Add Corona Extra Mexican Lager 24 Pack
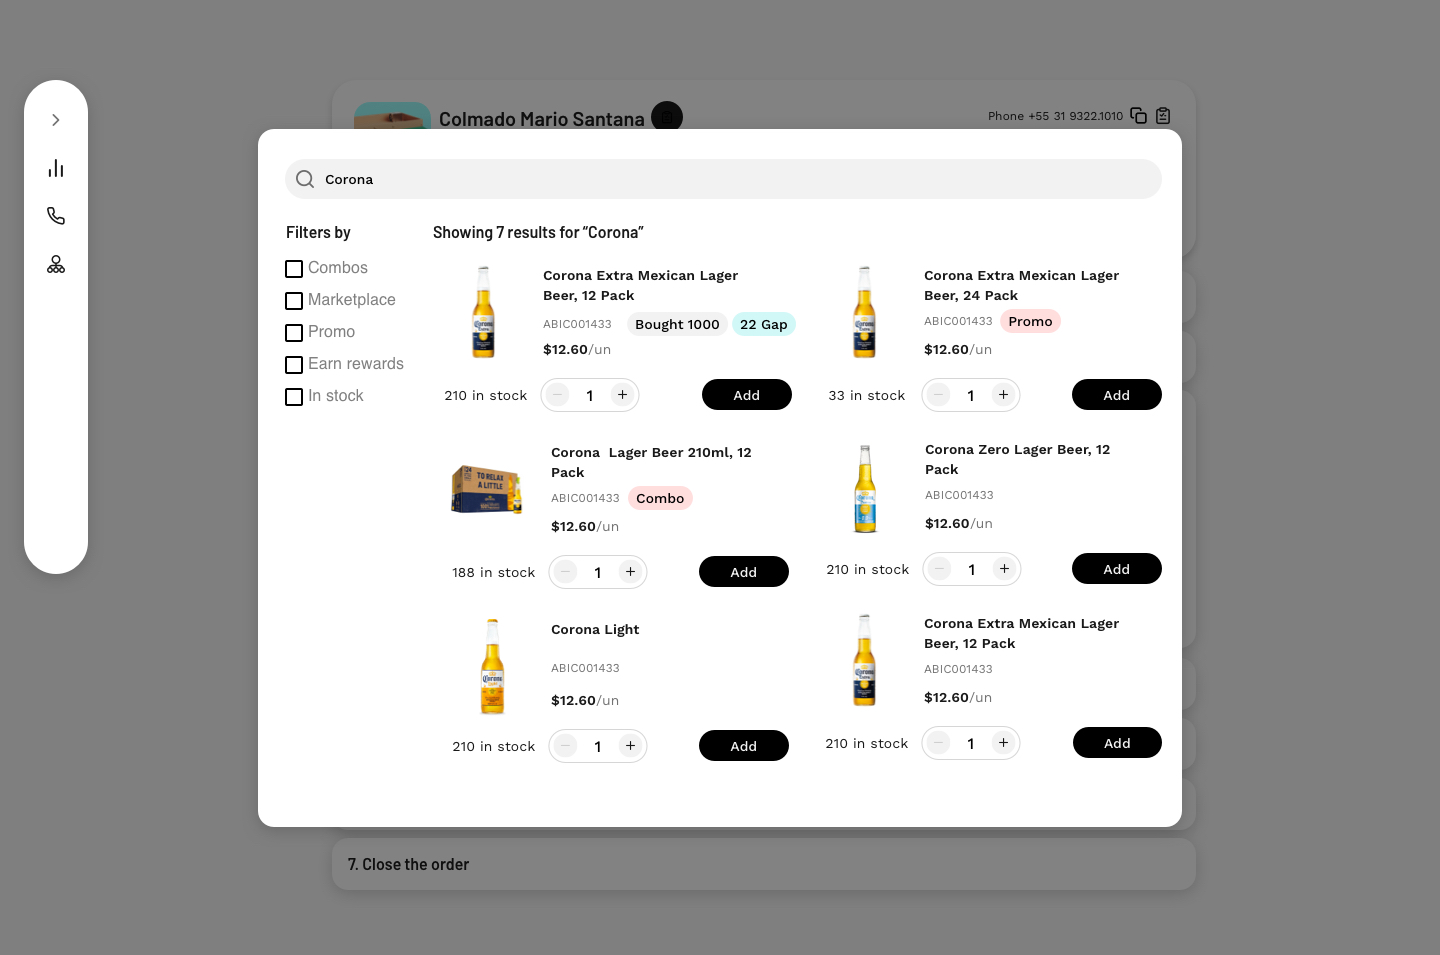 pos(1117,395)
